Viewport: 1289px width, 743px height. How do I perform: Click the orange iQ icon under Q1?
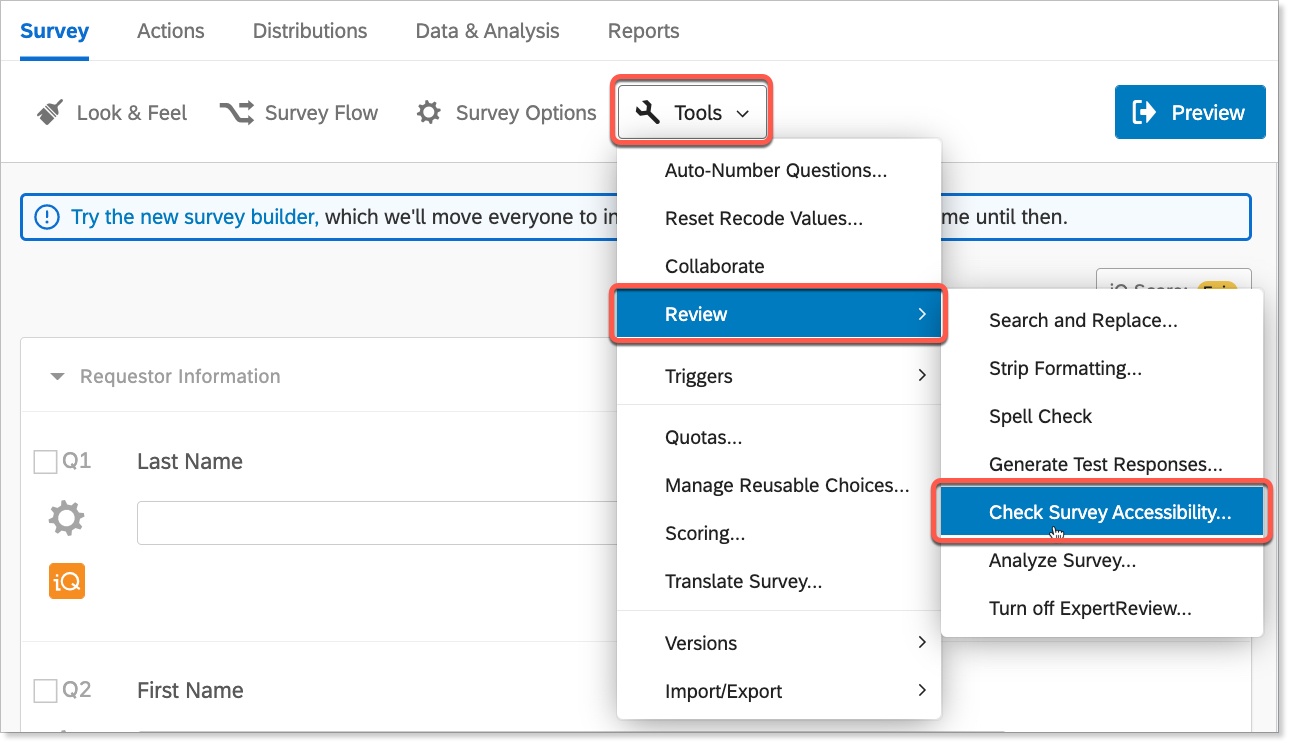click(x=67, y=581)
